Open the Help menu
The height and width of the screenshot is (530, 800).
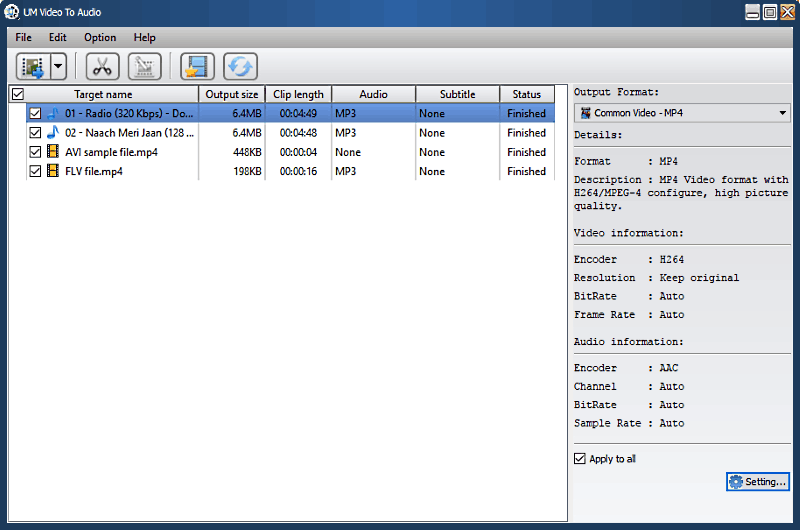pyautogui.click(x=144, y=37)
